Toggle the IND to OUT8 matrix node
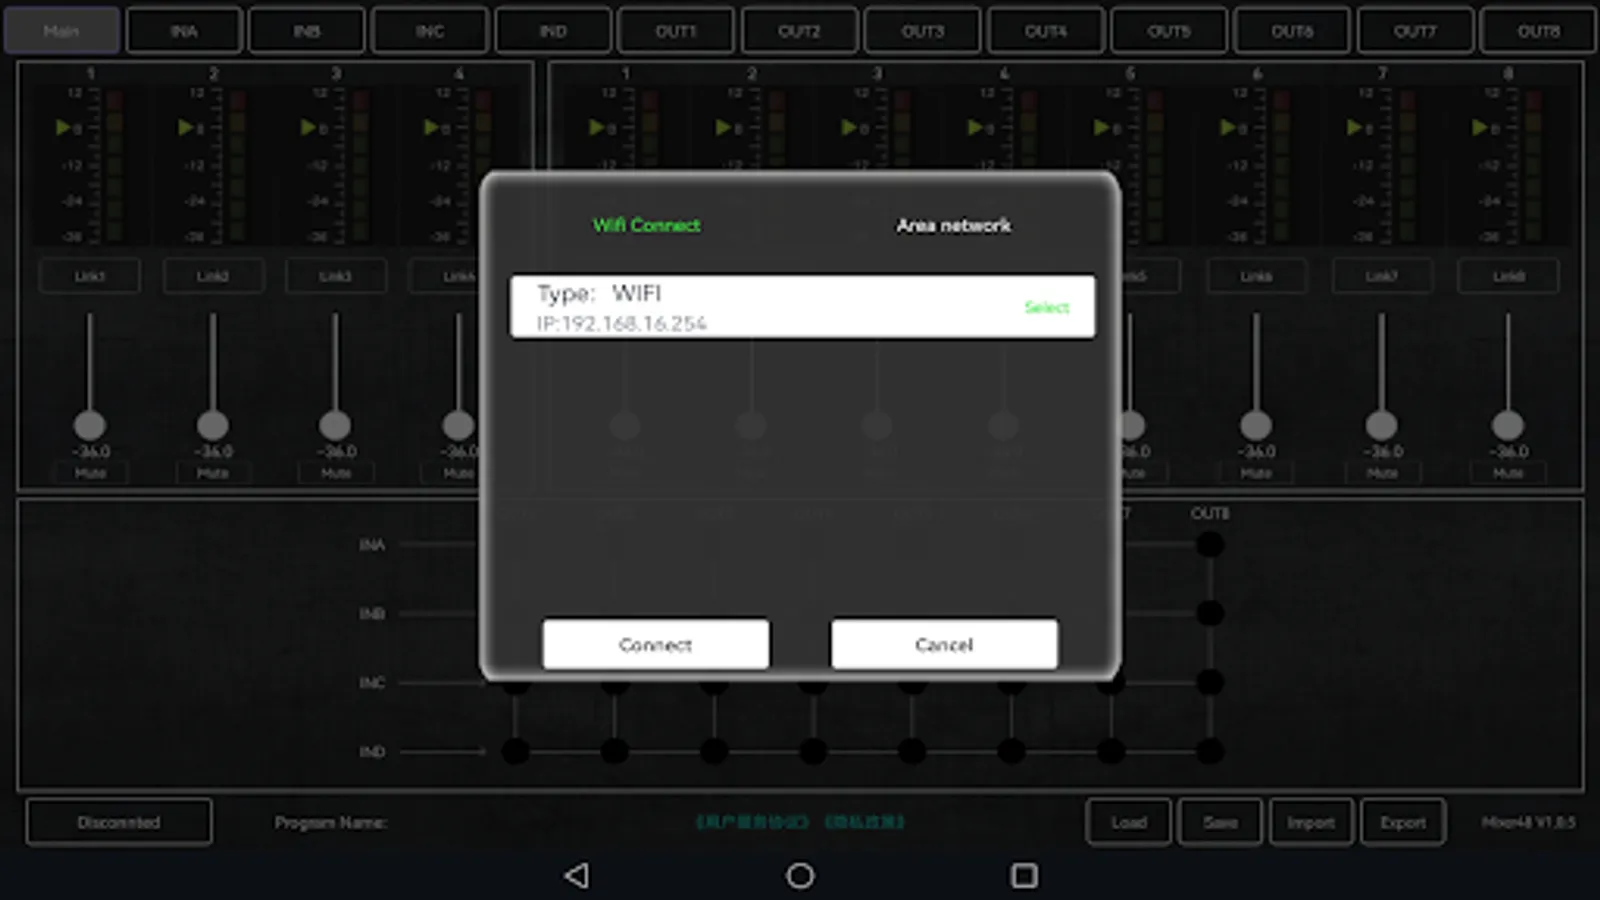 click(1210, 751)
